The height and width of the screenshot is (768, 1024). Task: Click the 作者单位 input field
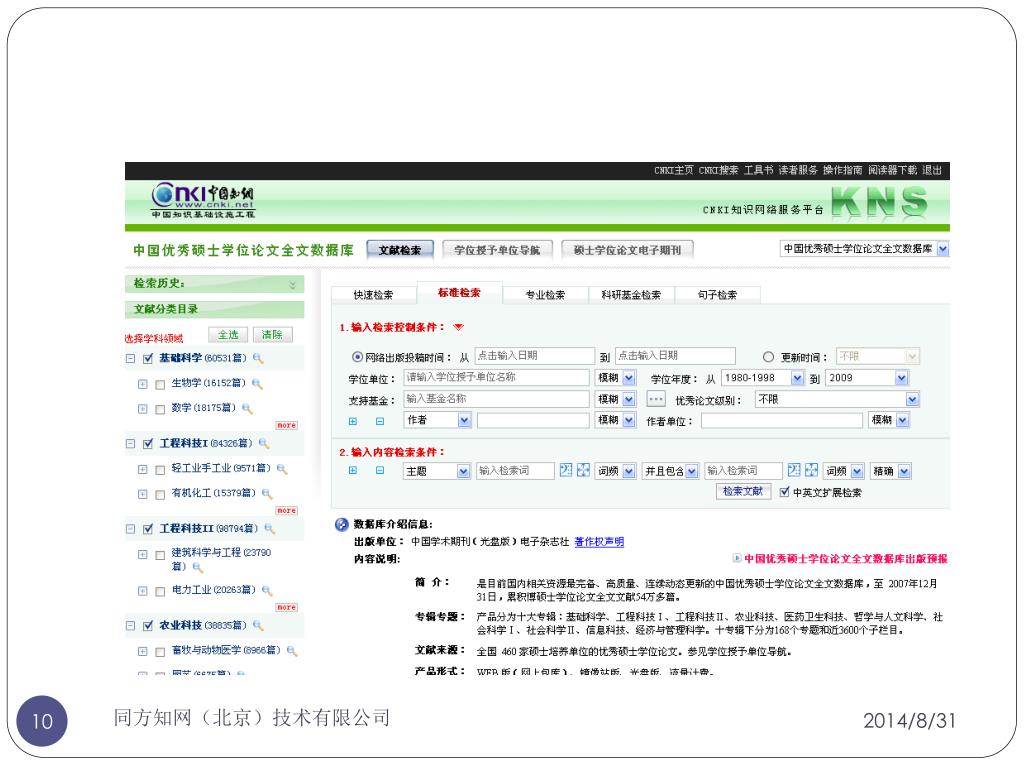782,421
